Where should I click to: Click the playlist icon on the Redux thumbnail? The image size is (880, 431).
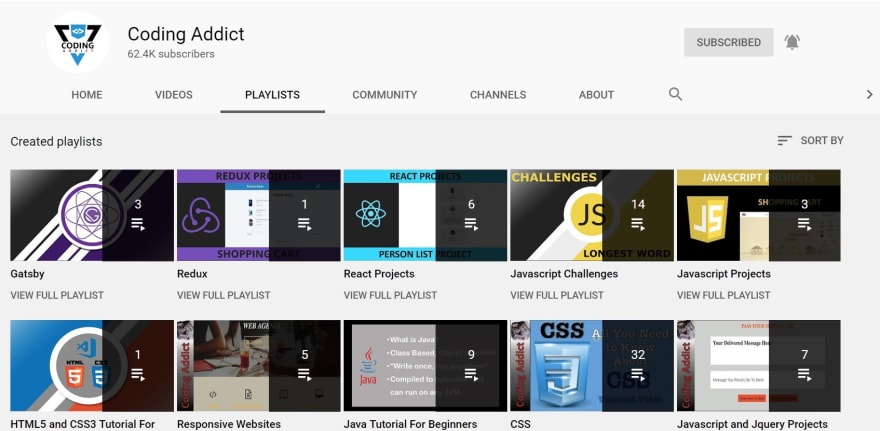(305, 224)
